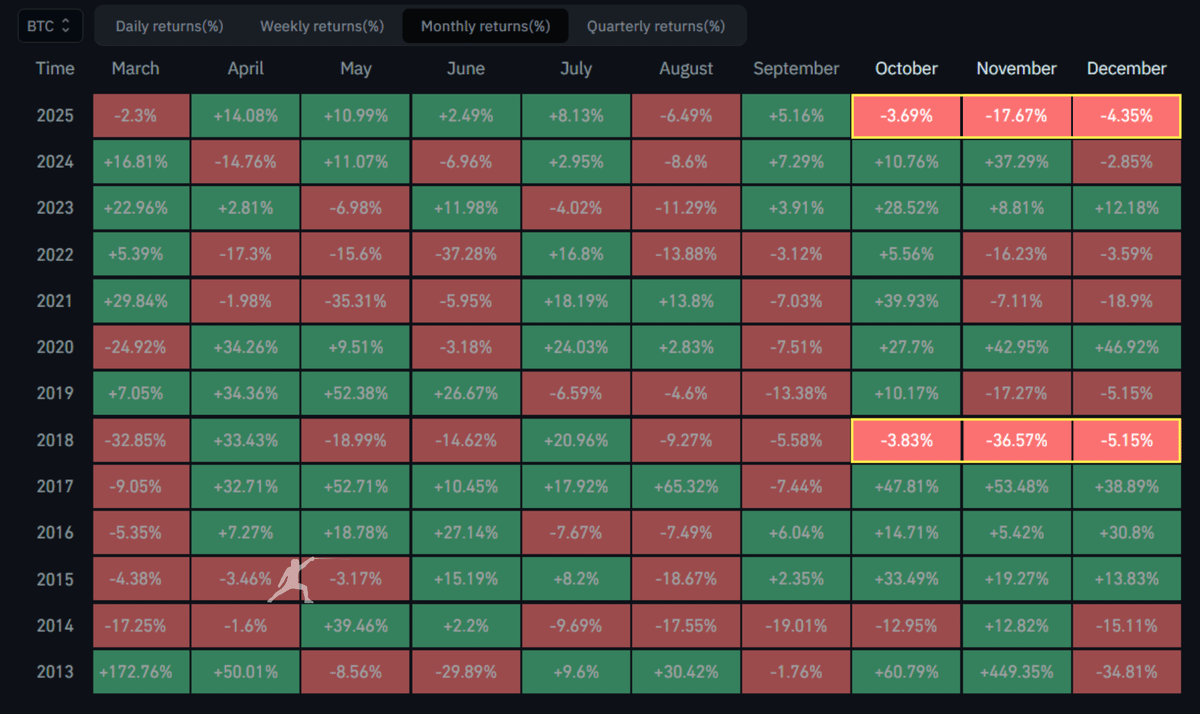The image size is (1200, 714).
Task: Select the 2024 row label
Action: (x=55, y=161)
